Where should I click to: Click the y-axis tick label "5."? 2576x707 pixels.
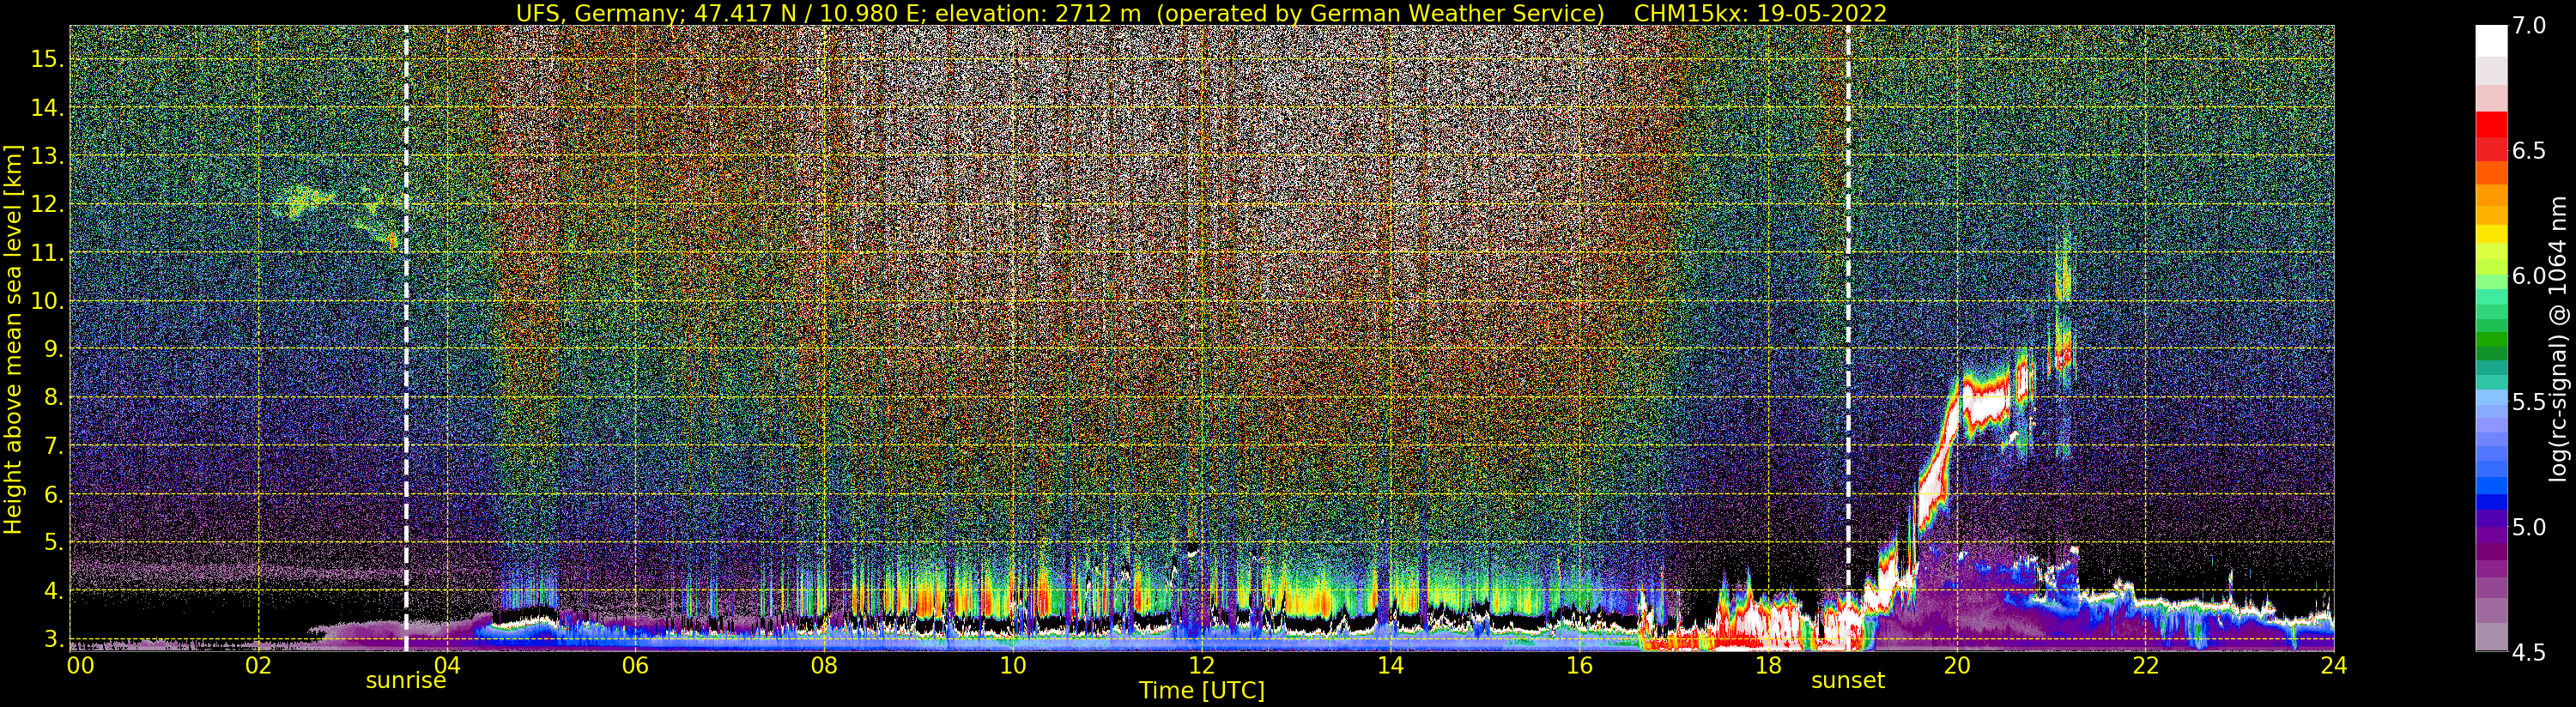tap(53, 543)
